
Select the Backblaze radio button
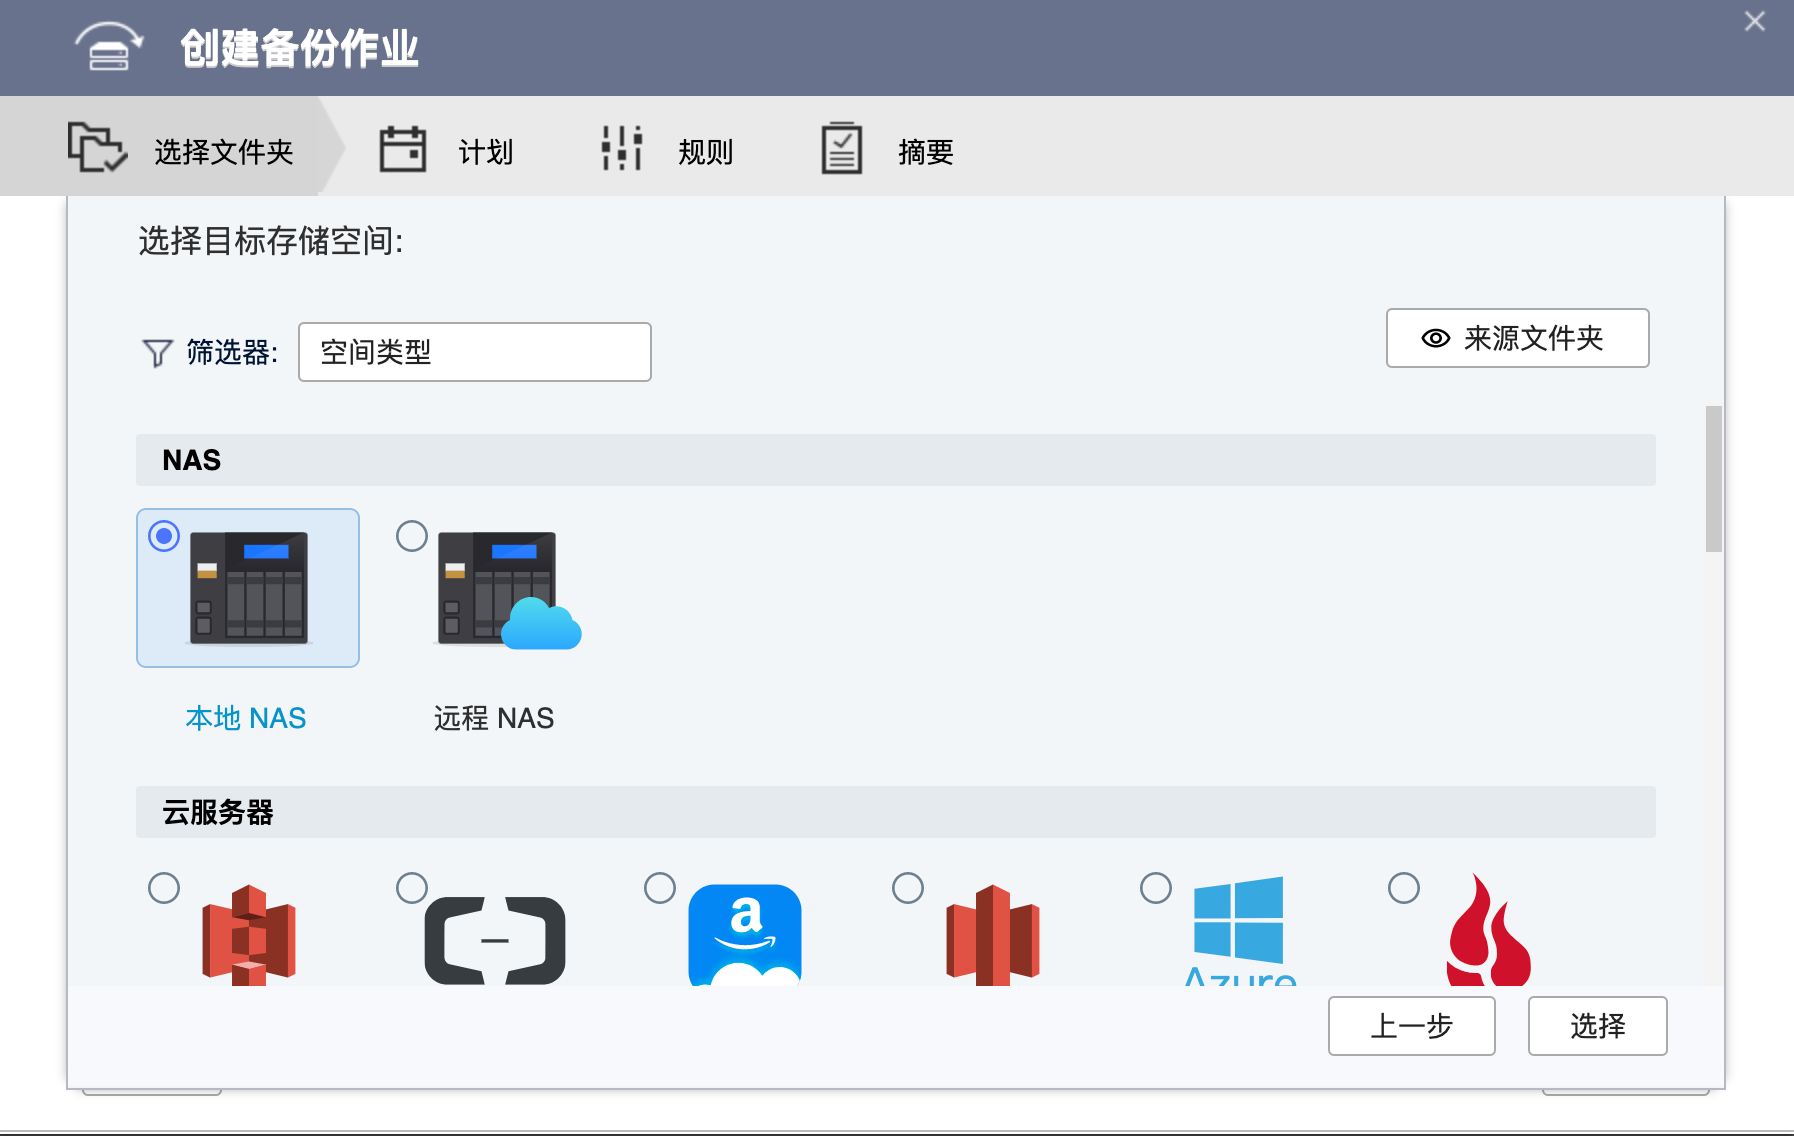1404,887
